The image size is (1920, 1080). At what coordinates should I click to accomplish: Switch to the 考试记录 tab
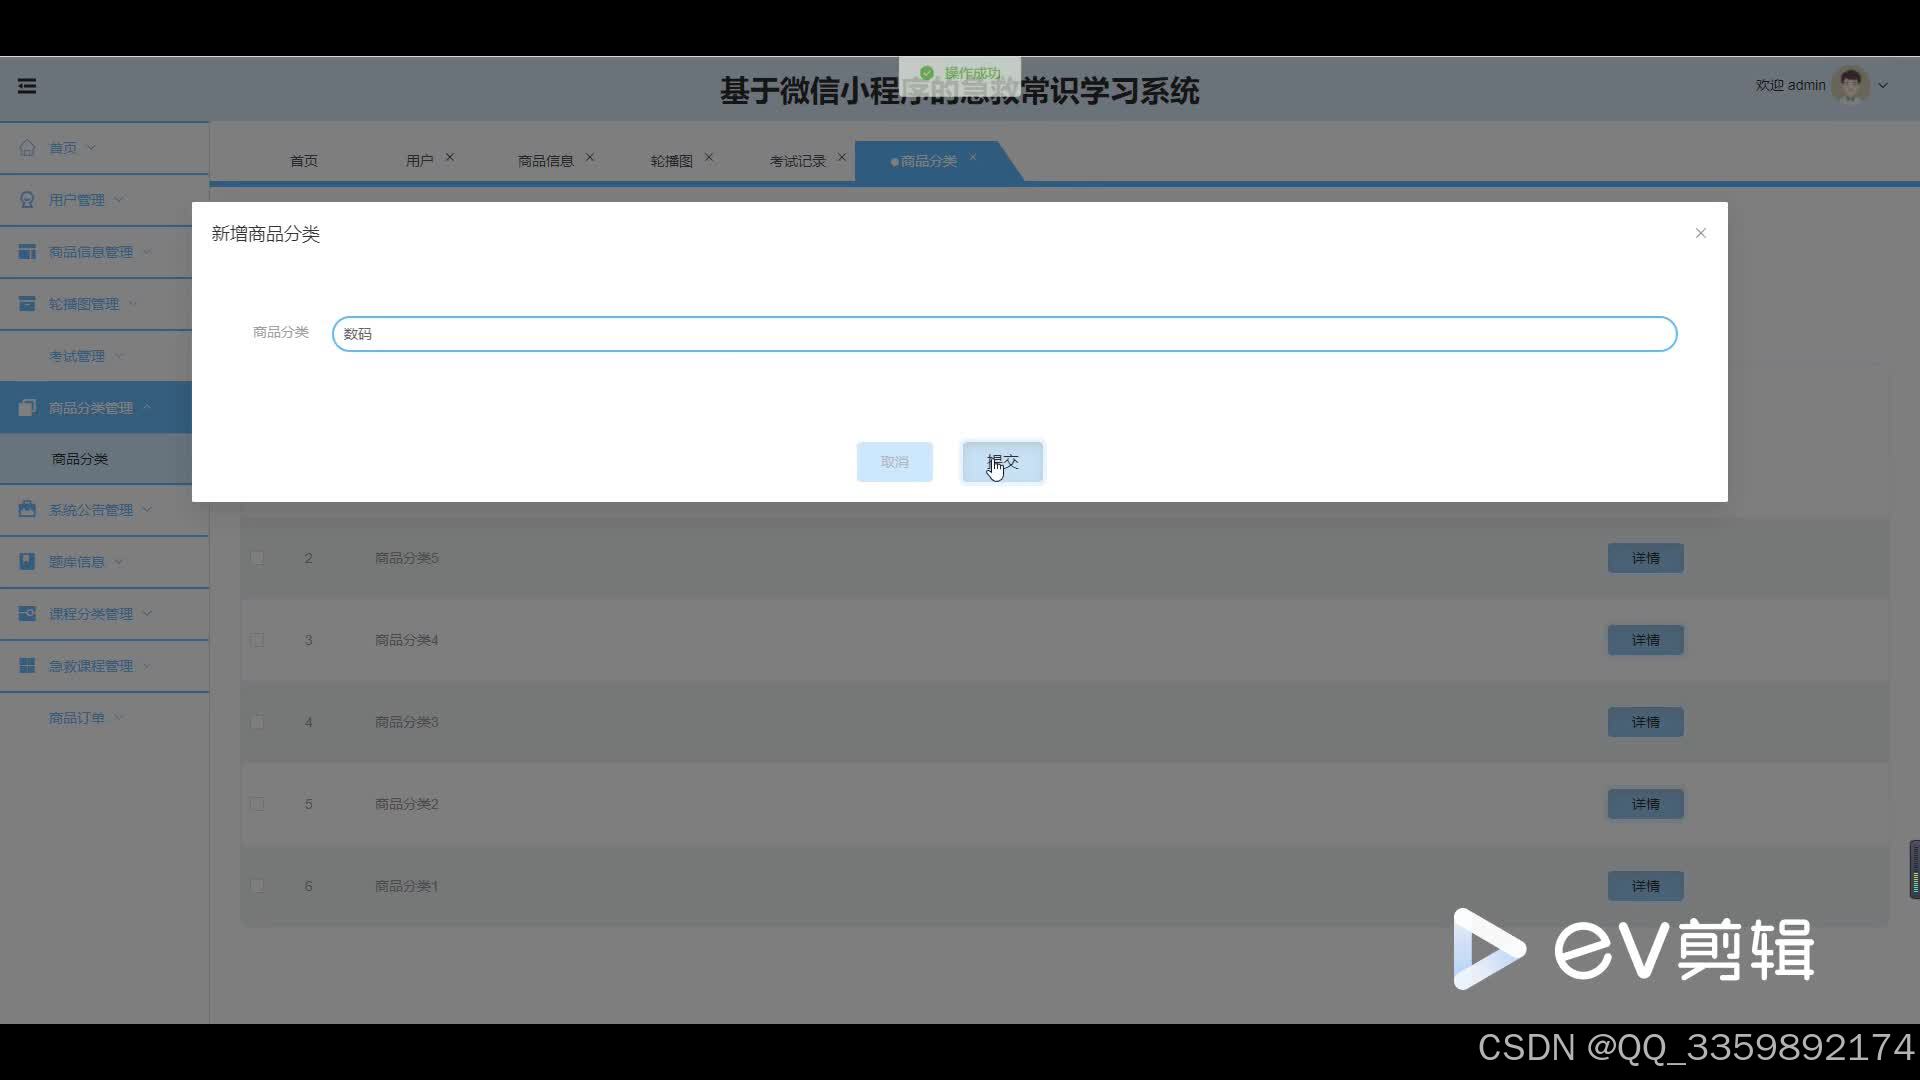pos(797,161)
